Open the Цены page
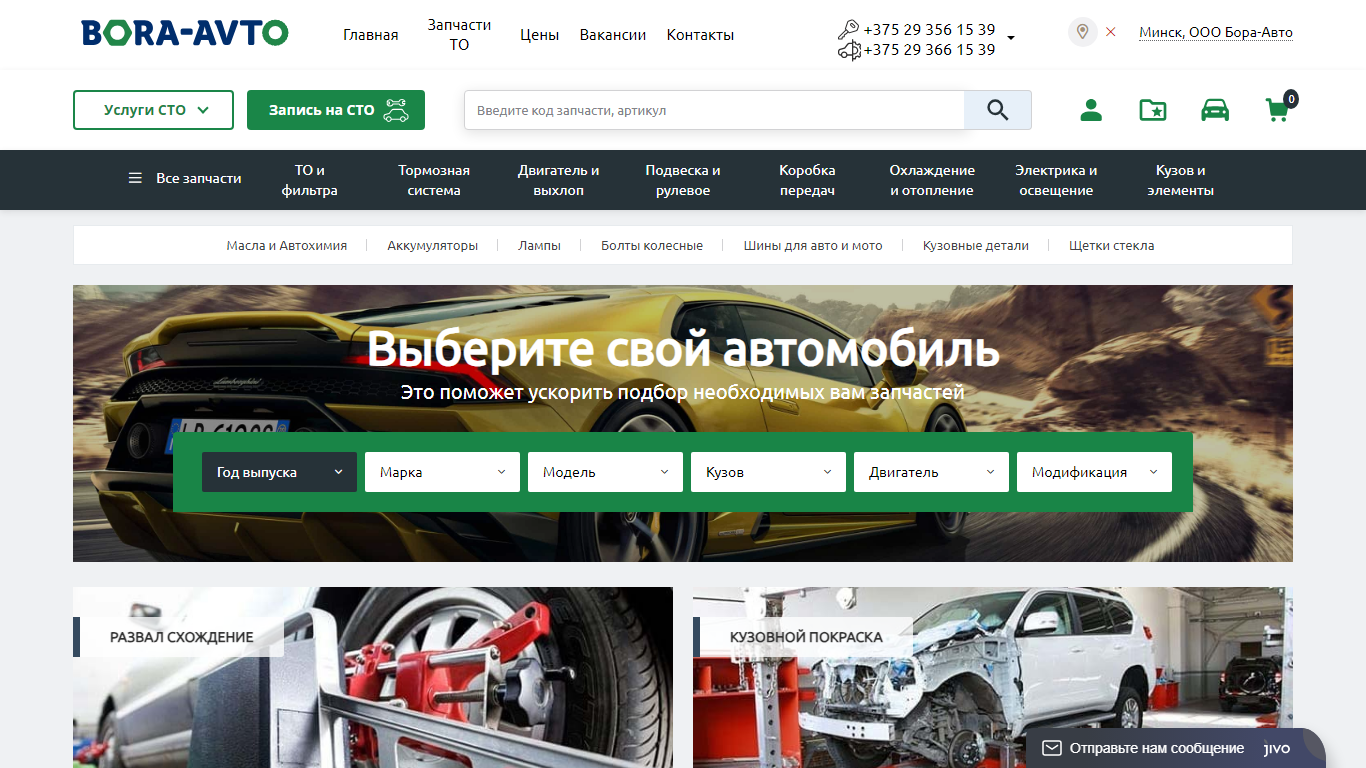1366x768 pixels. click(x=539, y=35)
